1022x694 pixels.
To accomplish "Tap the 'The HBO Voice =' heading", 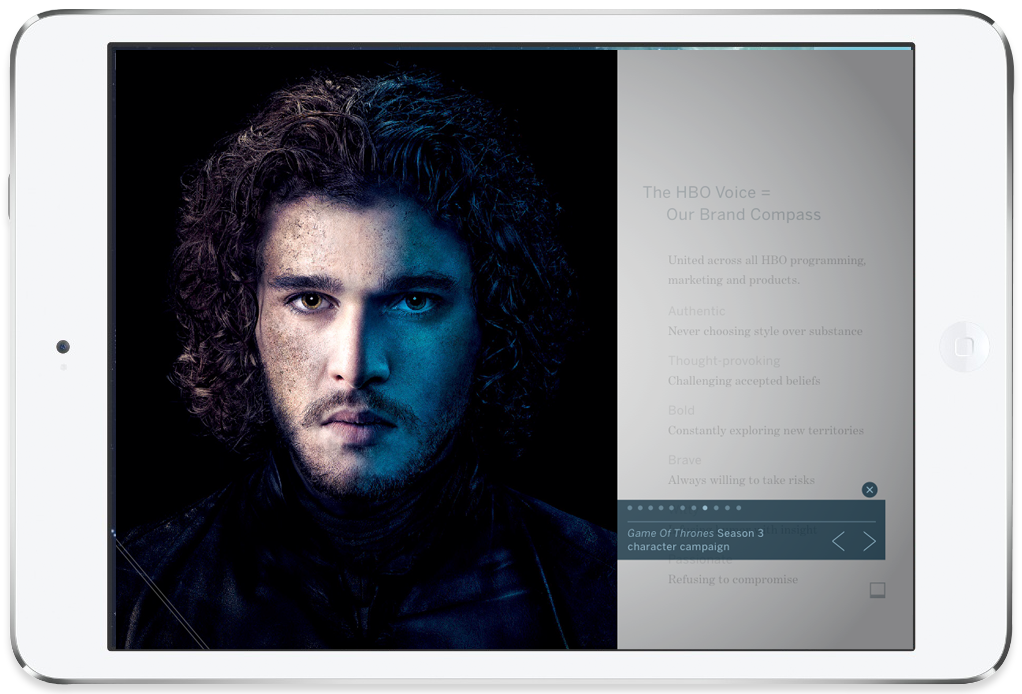I will coord(707,192).
